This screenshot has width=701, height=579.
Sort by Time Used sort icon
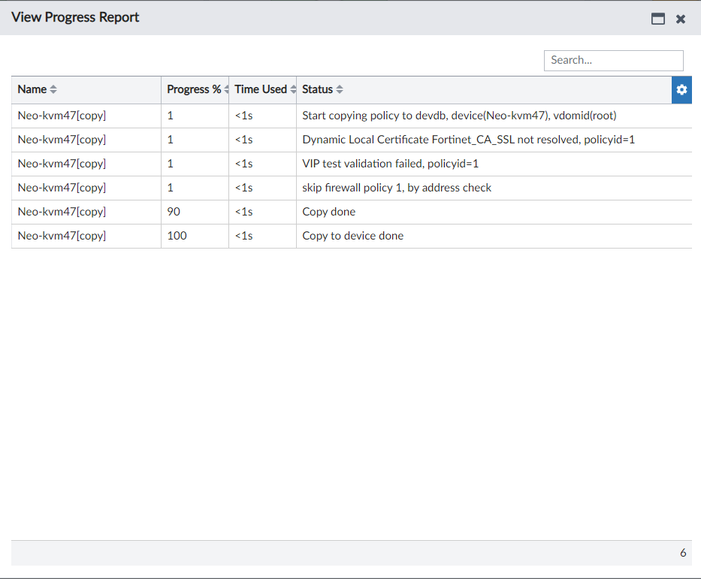click(293, 90)
